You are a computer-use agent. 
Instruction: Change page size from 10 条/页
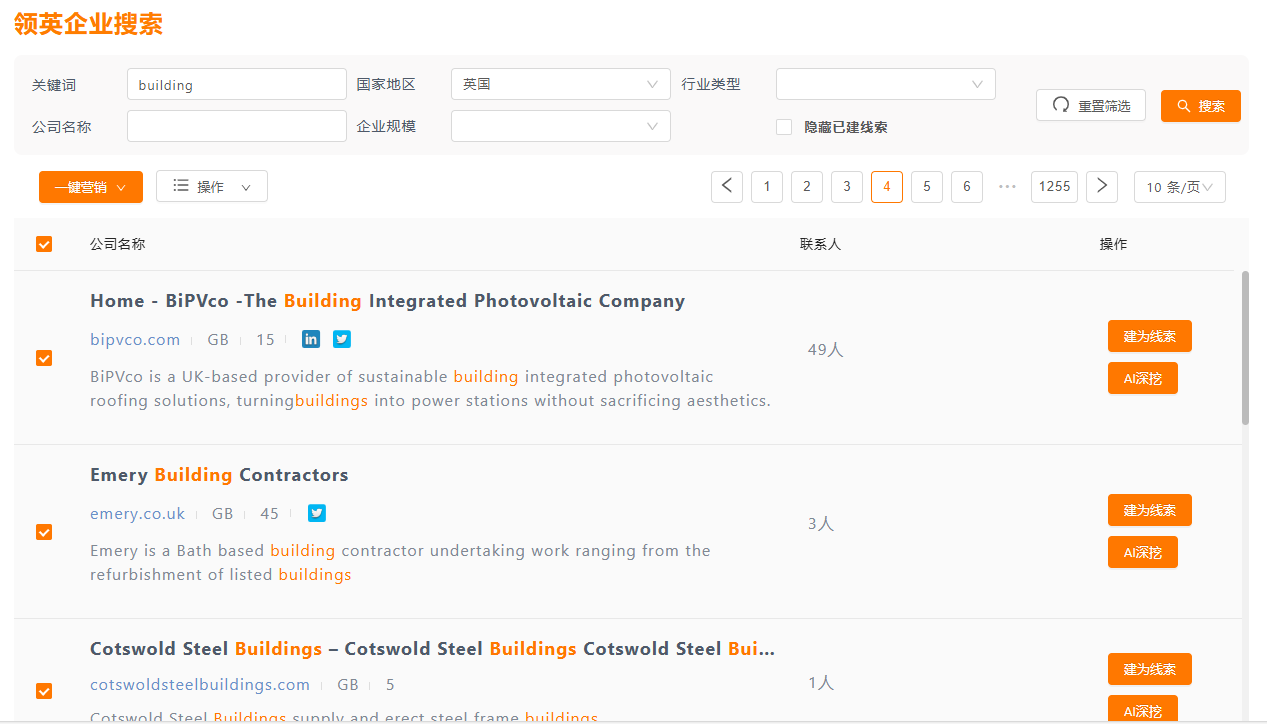click(1180, 187)
